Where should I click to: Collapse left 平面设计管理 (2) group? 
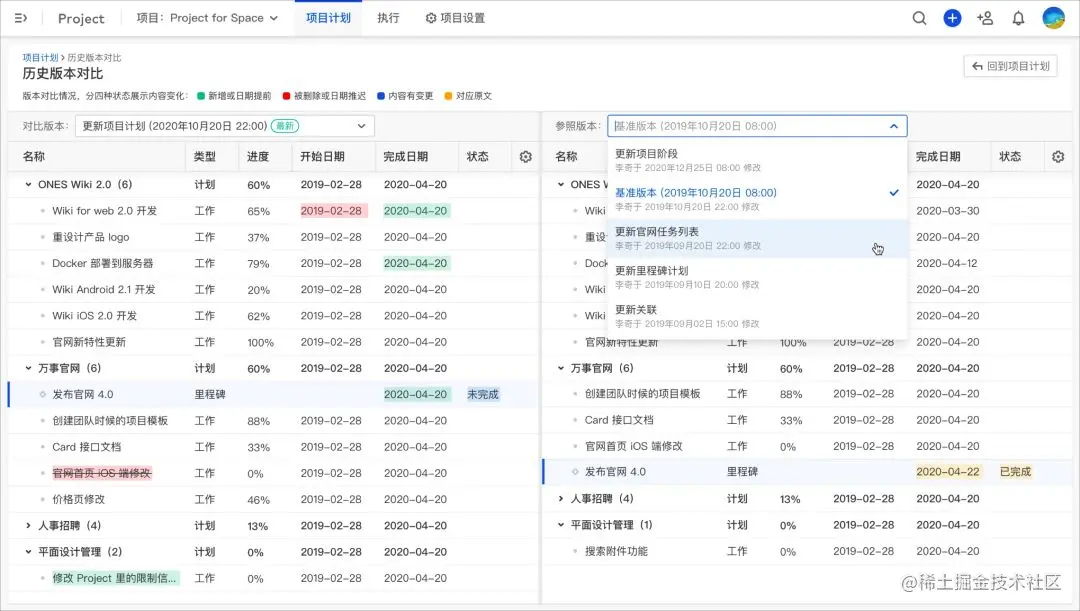[28, 552]
